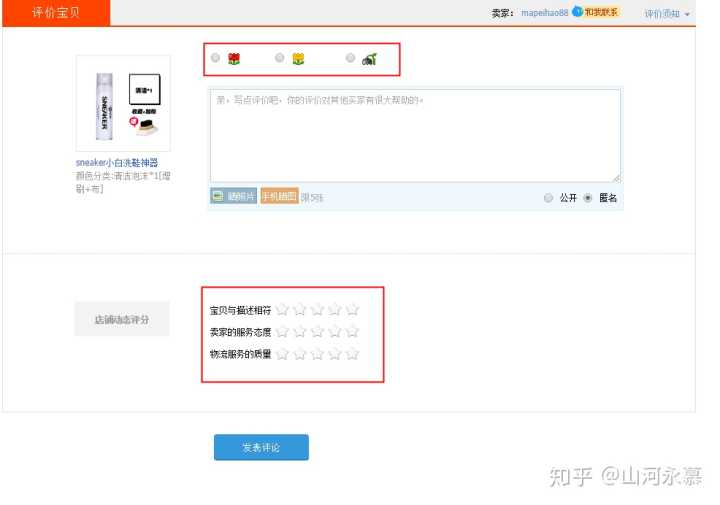The image size is (720, 505).
Task: Rate 卖家的服务态度 one star
Action: pyautogui.click(x=282, y=331)
